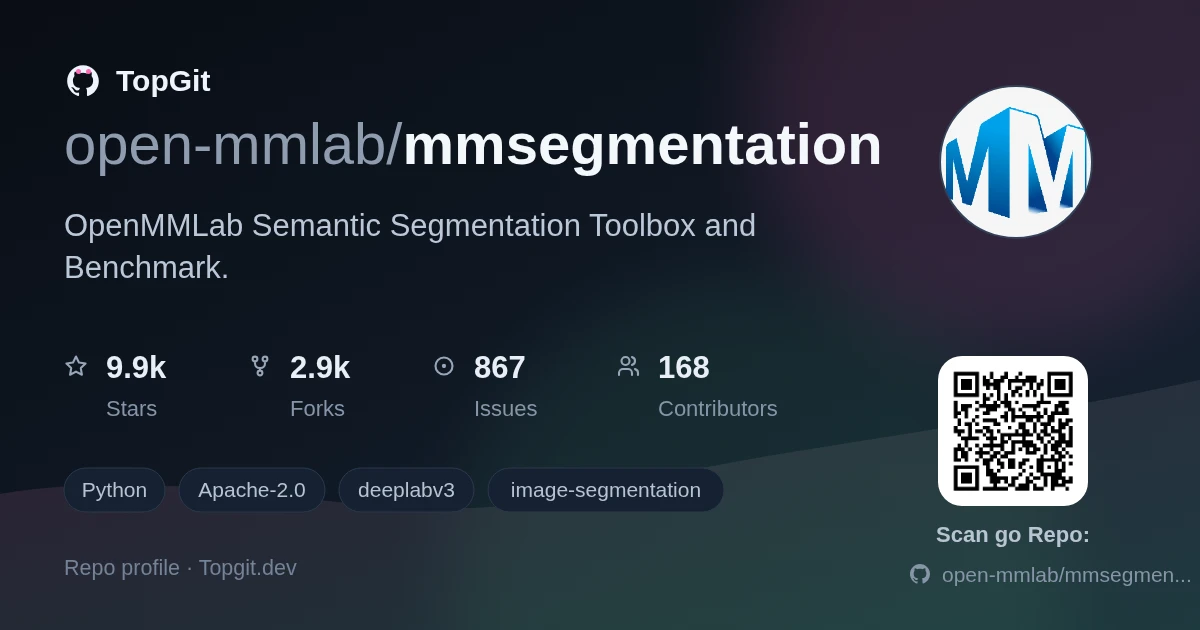
Task: Click the open-mmlab/ owner name in title
Action: pos(233,146)
